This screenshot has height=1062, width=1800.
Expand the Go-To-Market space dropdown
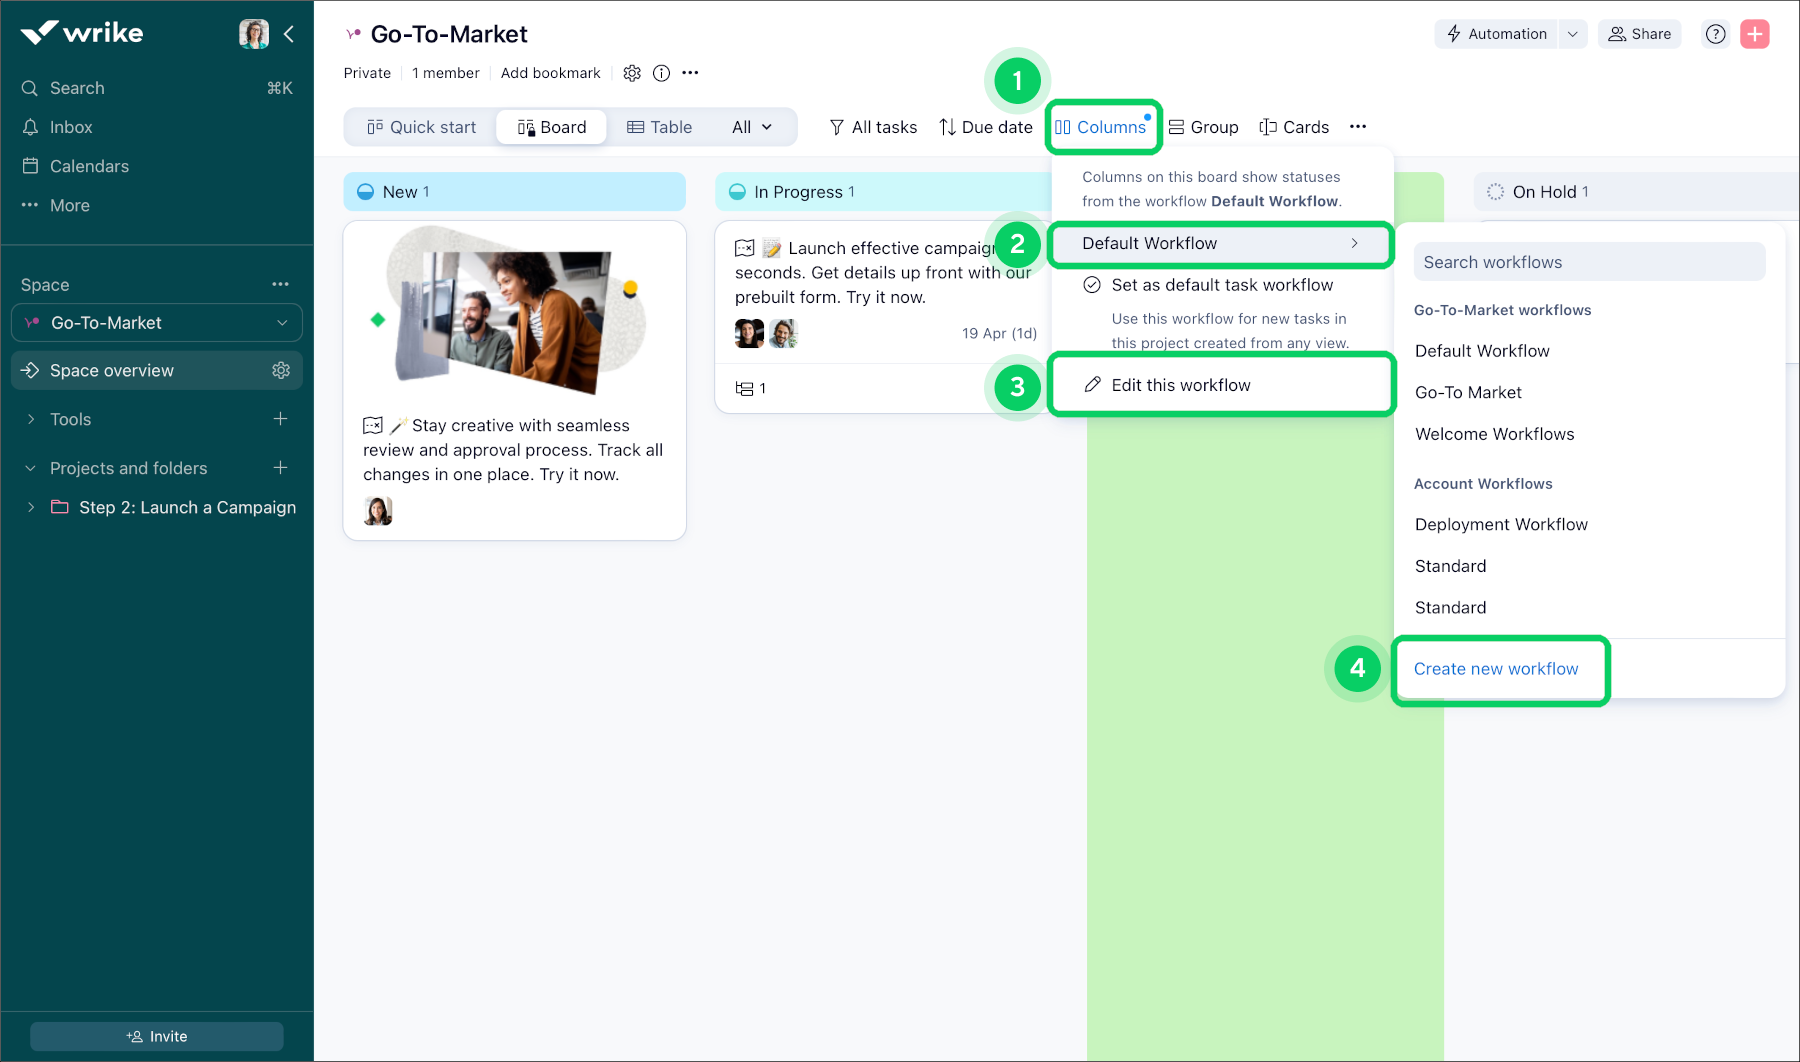[280, 322]
